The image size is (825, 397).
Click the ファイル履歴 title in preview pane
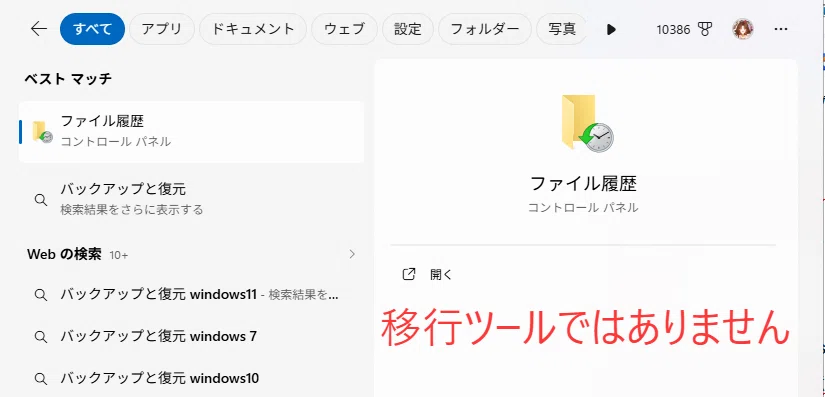tap(583, 184)
